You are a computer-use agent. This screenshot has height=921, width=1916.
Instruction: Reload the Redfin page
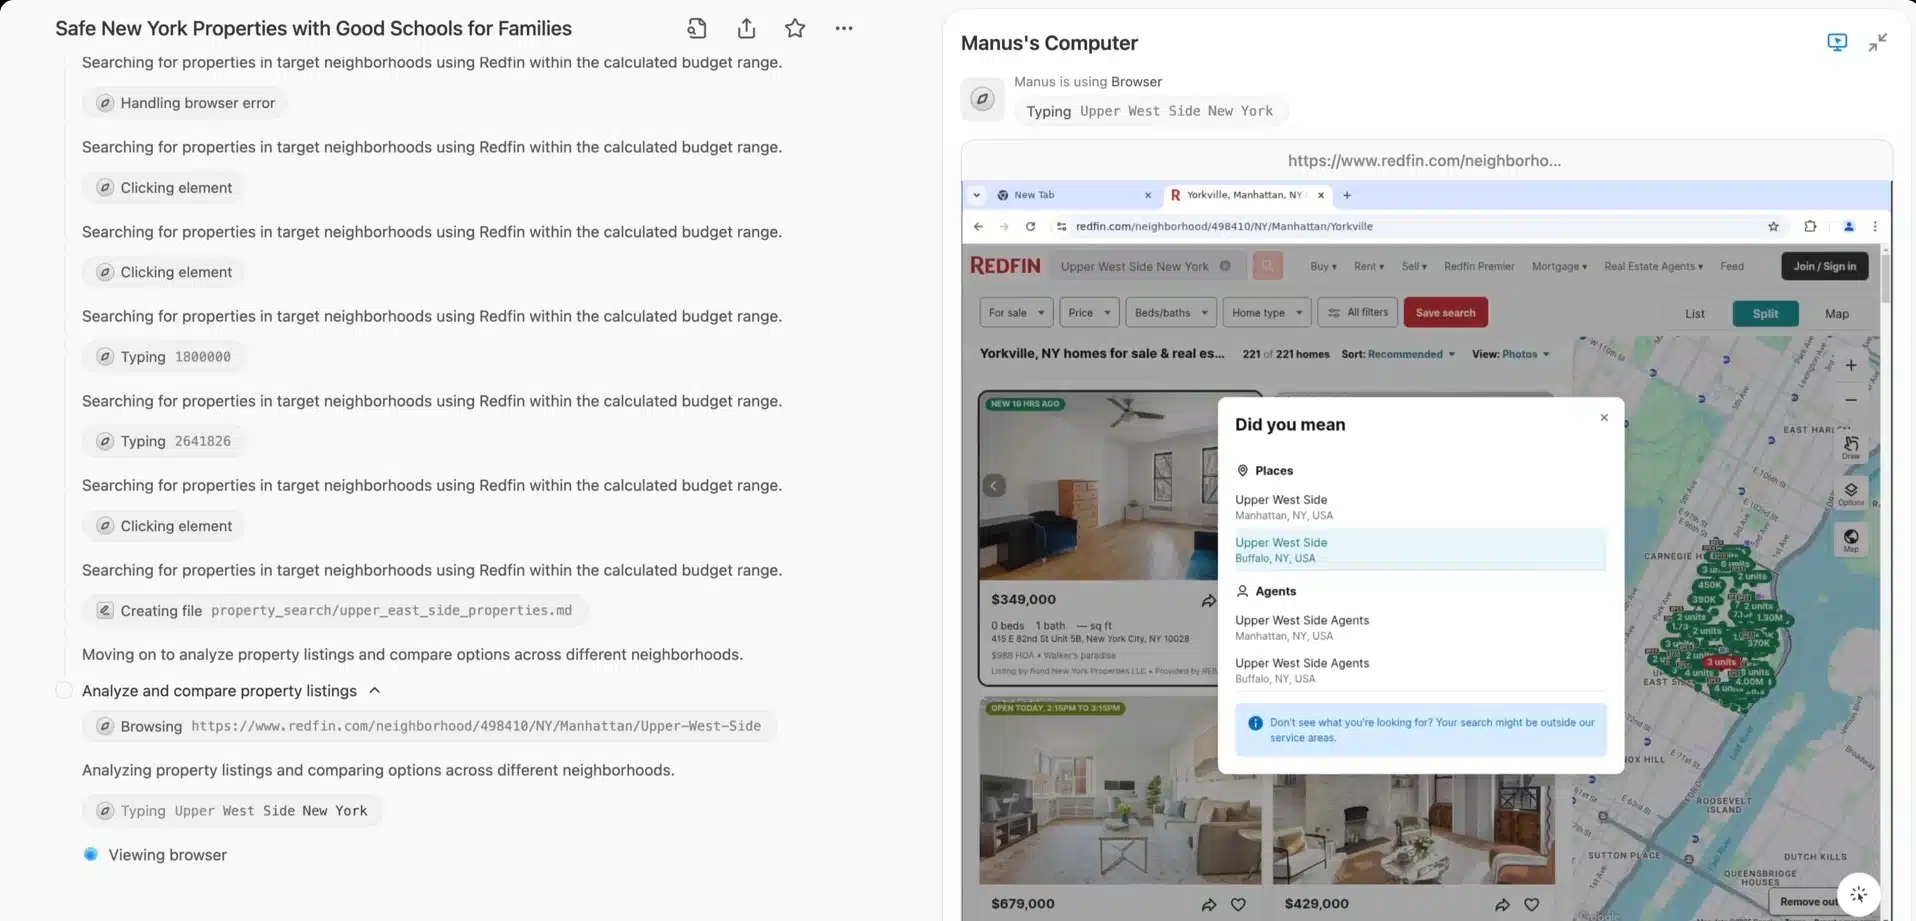(1030, 227)
